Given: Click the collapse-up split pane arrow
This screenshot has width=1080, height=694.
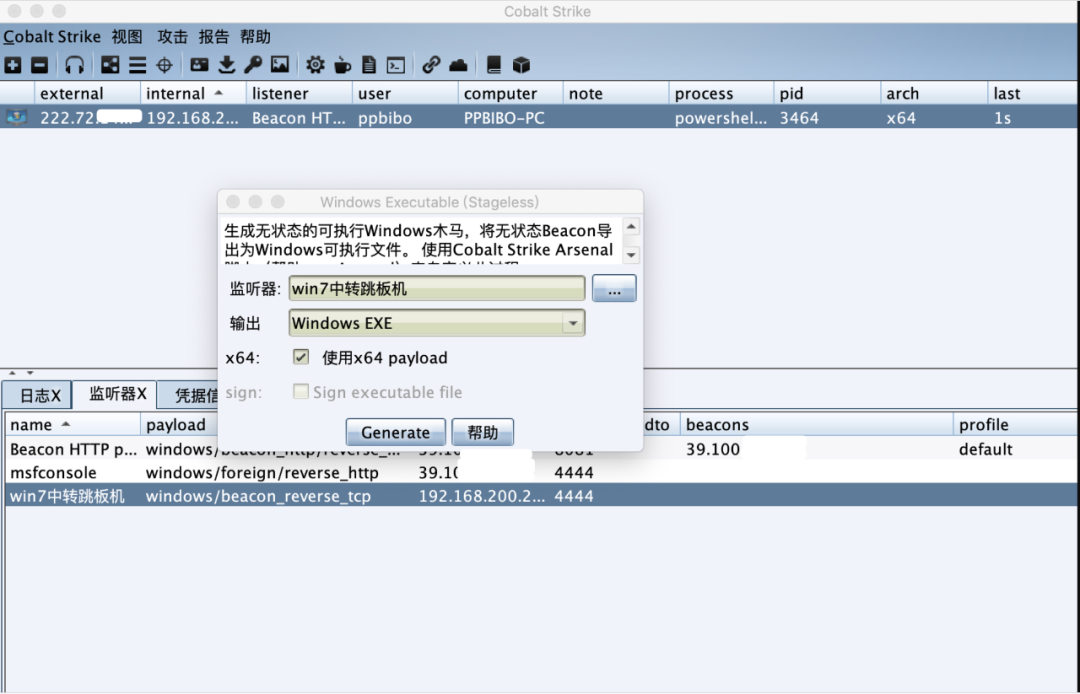Looking at the screenshot, I should click(x=12, y=372).
